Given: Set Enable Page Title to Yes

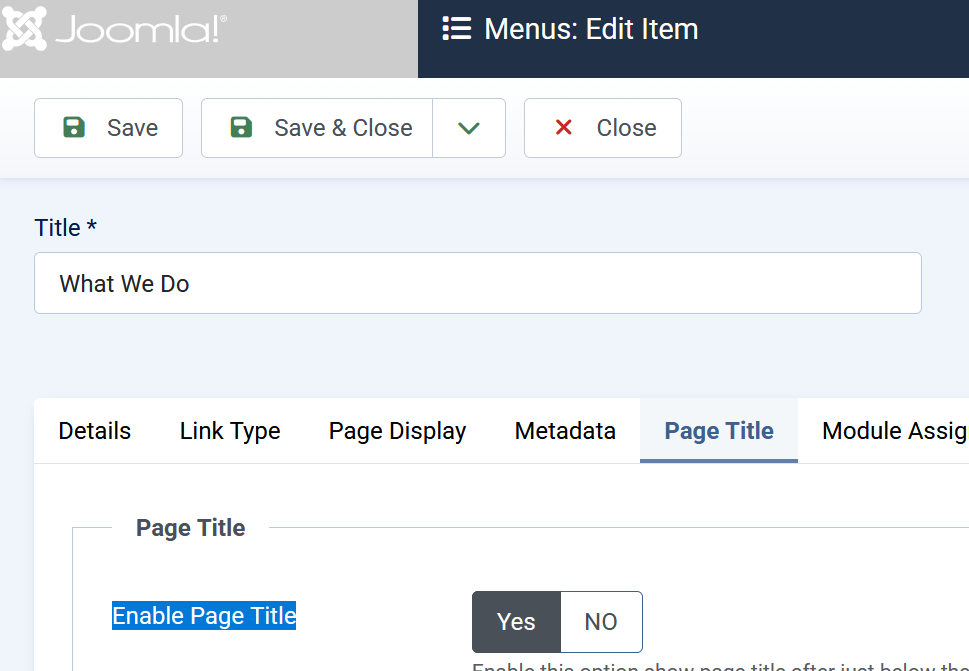Looking at the screenshot, I should [x=516, y=622].
